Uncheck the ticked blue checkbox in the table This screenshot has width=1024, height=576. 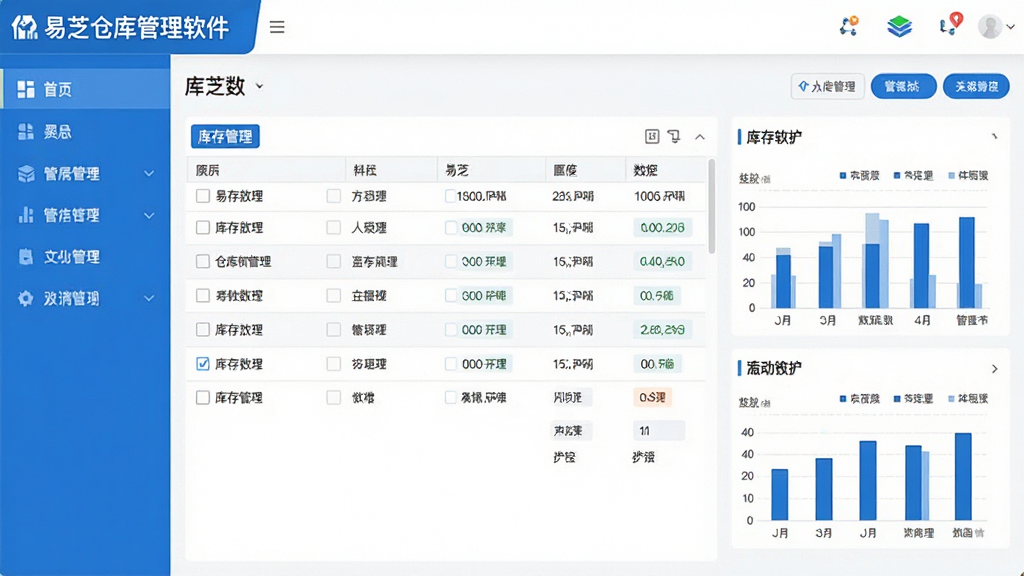(202, 364)
